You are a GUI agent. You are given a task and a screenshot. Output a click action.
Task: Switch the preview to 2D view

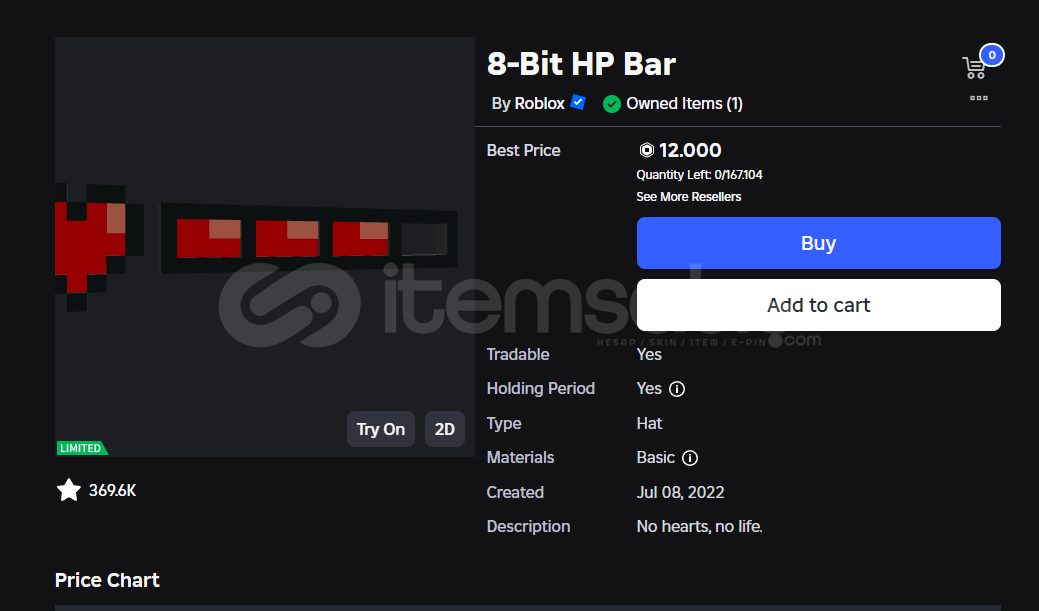(x=445, y=429)
